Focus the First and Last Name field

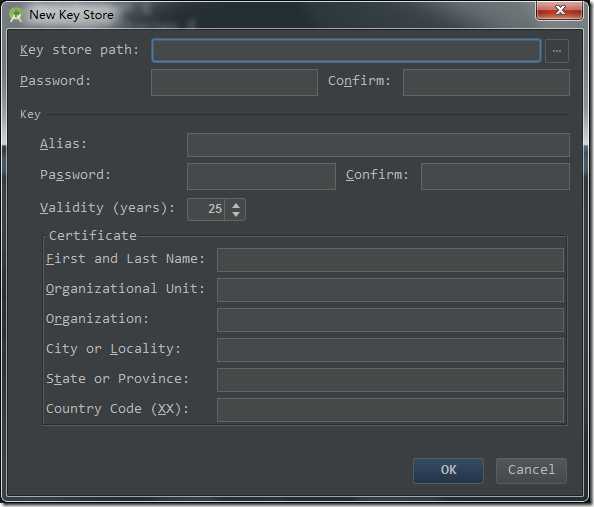(390, 260)
